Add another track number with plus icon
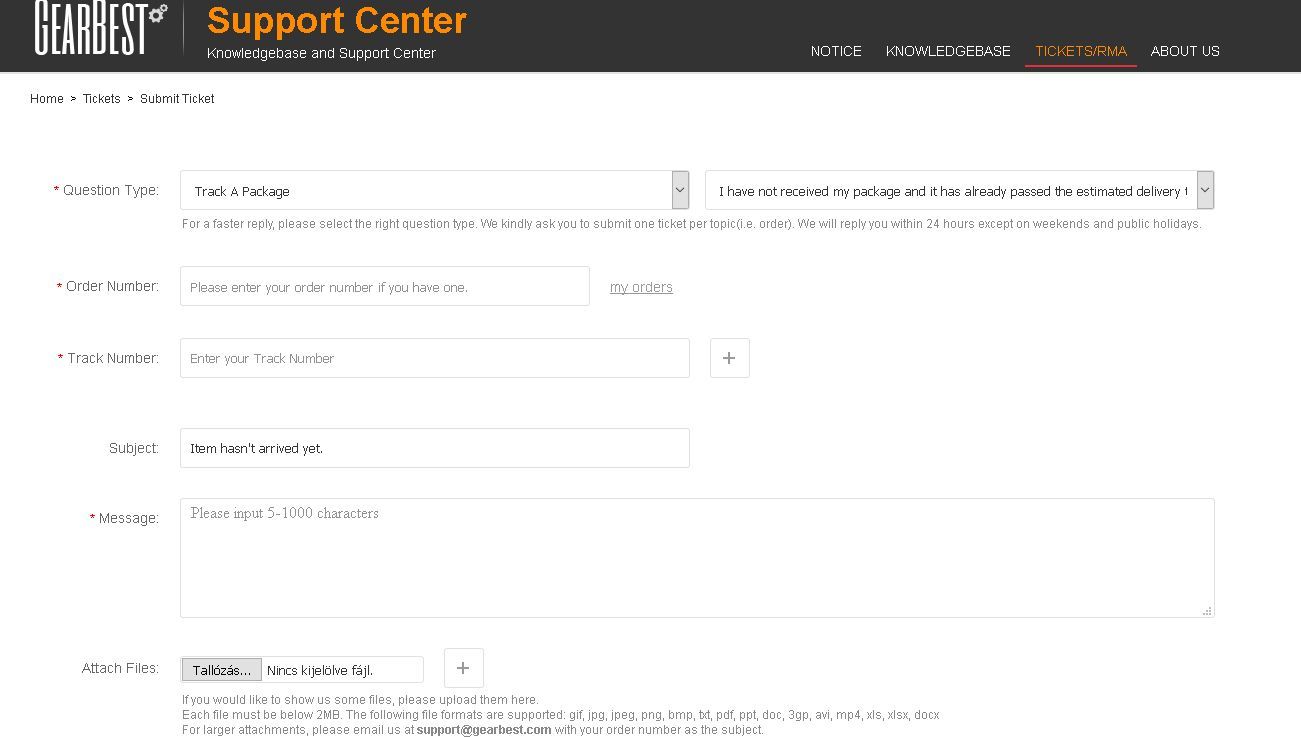The width and height of the screenshot is (1301, 737). pos(729,358)
